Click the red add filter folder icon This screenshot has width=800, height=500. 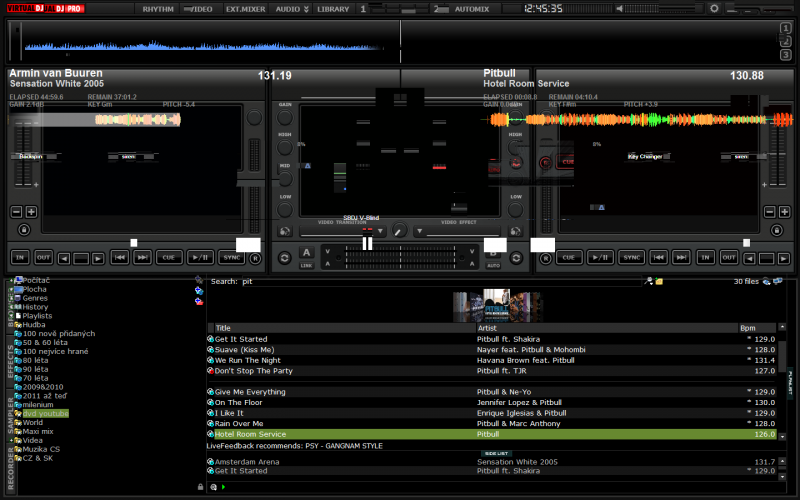point(199,302)
